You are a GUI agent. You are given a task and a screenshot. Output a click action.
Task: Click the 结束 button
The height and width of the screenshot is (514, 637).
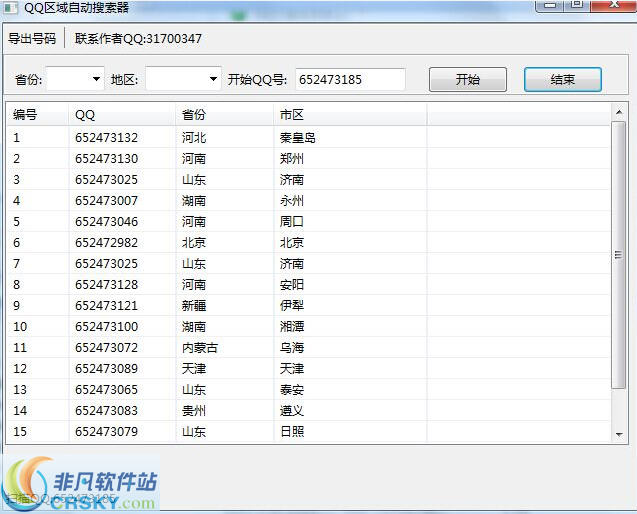[563, 79]
